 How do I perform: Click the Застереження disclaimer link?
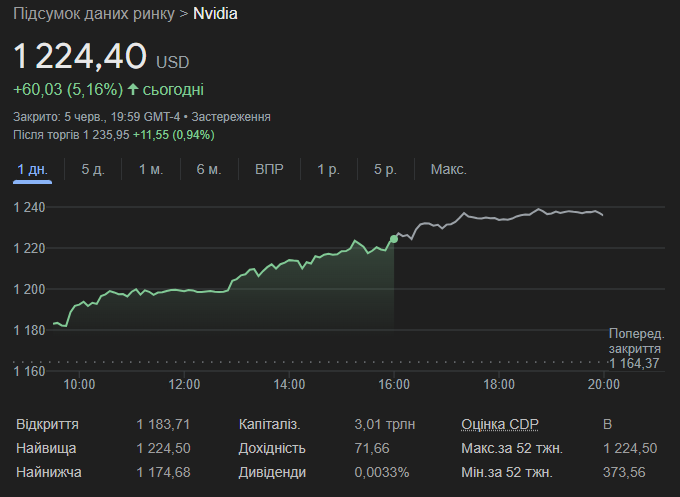click(231, 117)
